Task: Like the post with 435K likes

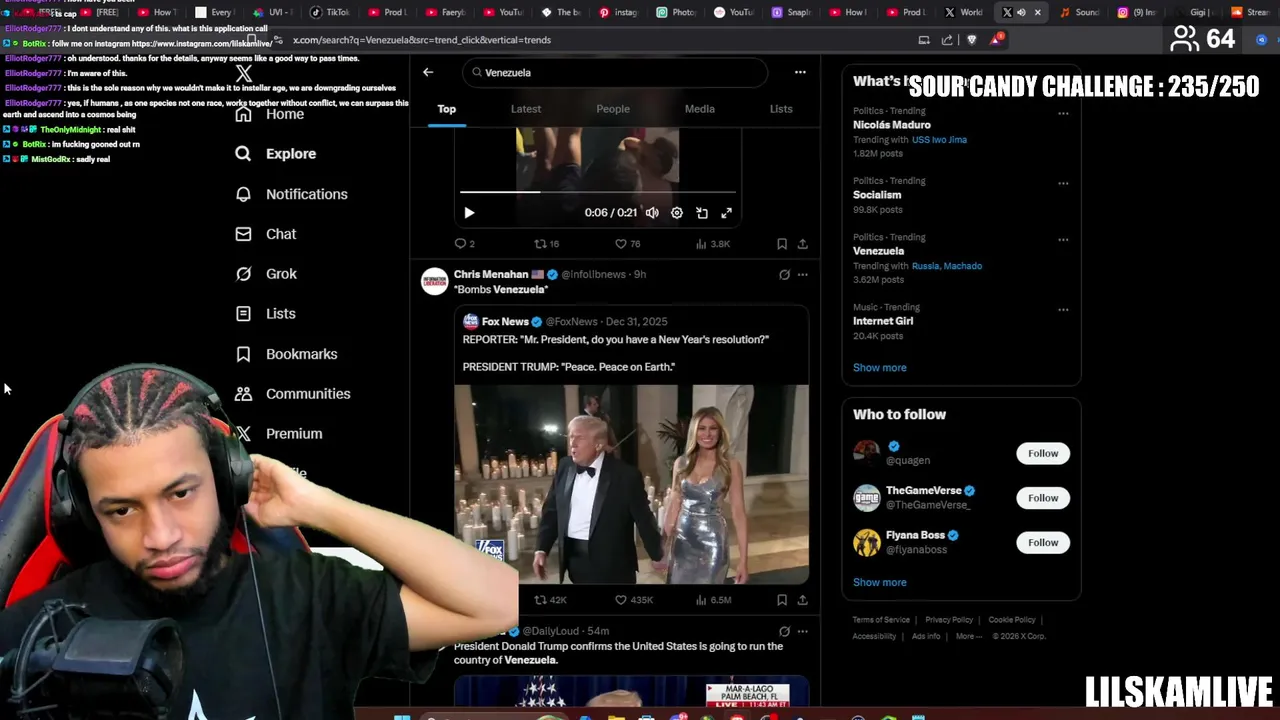Action: [634, 600]
